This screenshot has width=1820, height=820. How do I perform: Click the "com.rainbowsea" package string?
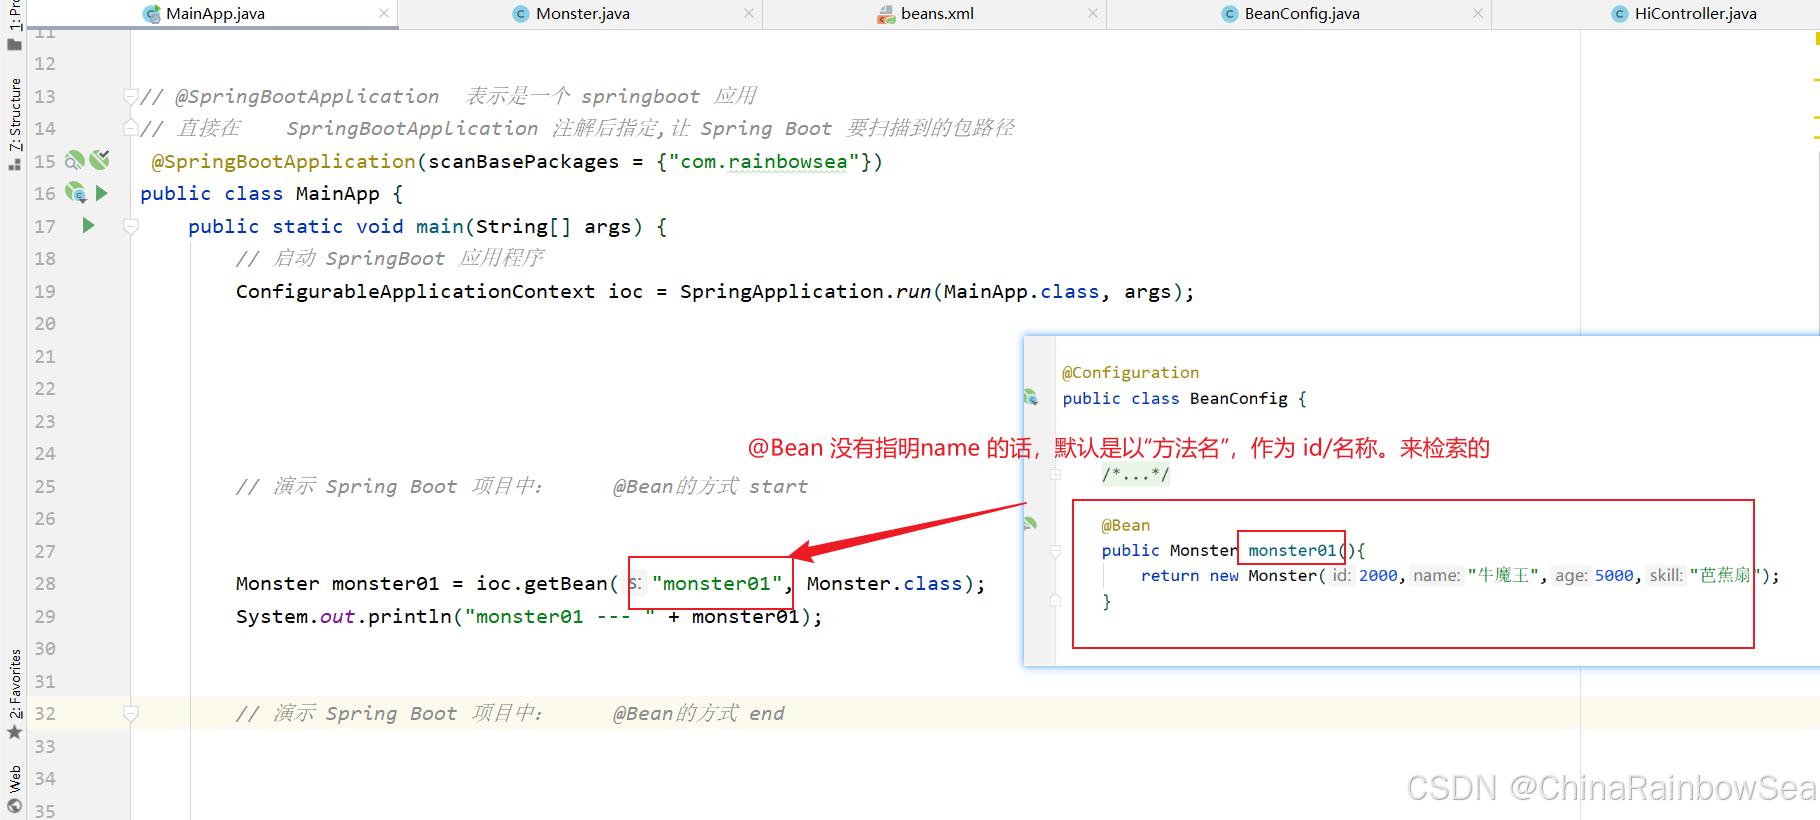point(764,161)
